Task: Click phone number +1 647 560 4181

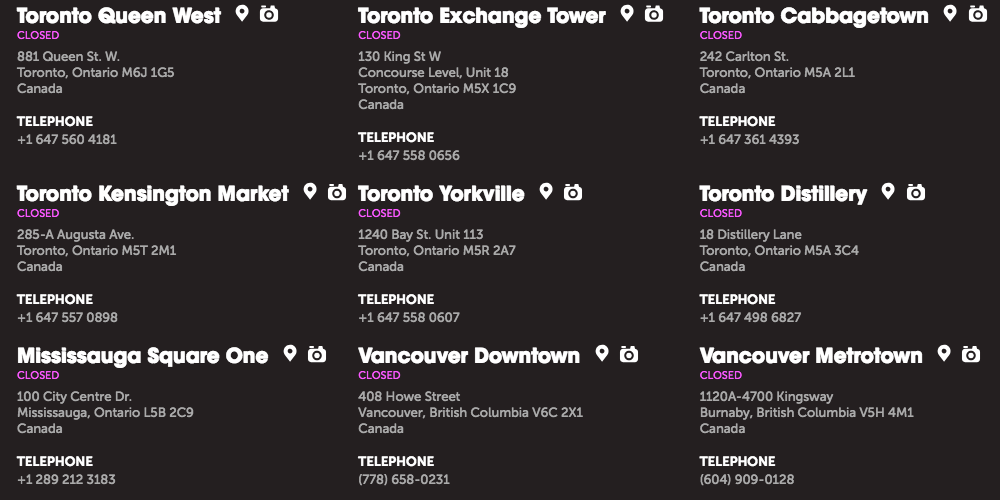Action: click(67, 139)
